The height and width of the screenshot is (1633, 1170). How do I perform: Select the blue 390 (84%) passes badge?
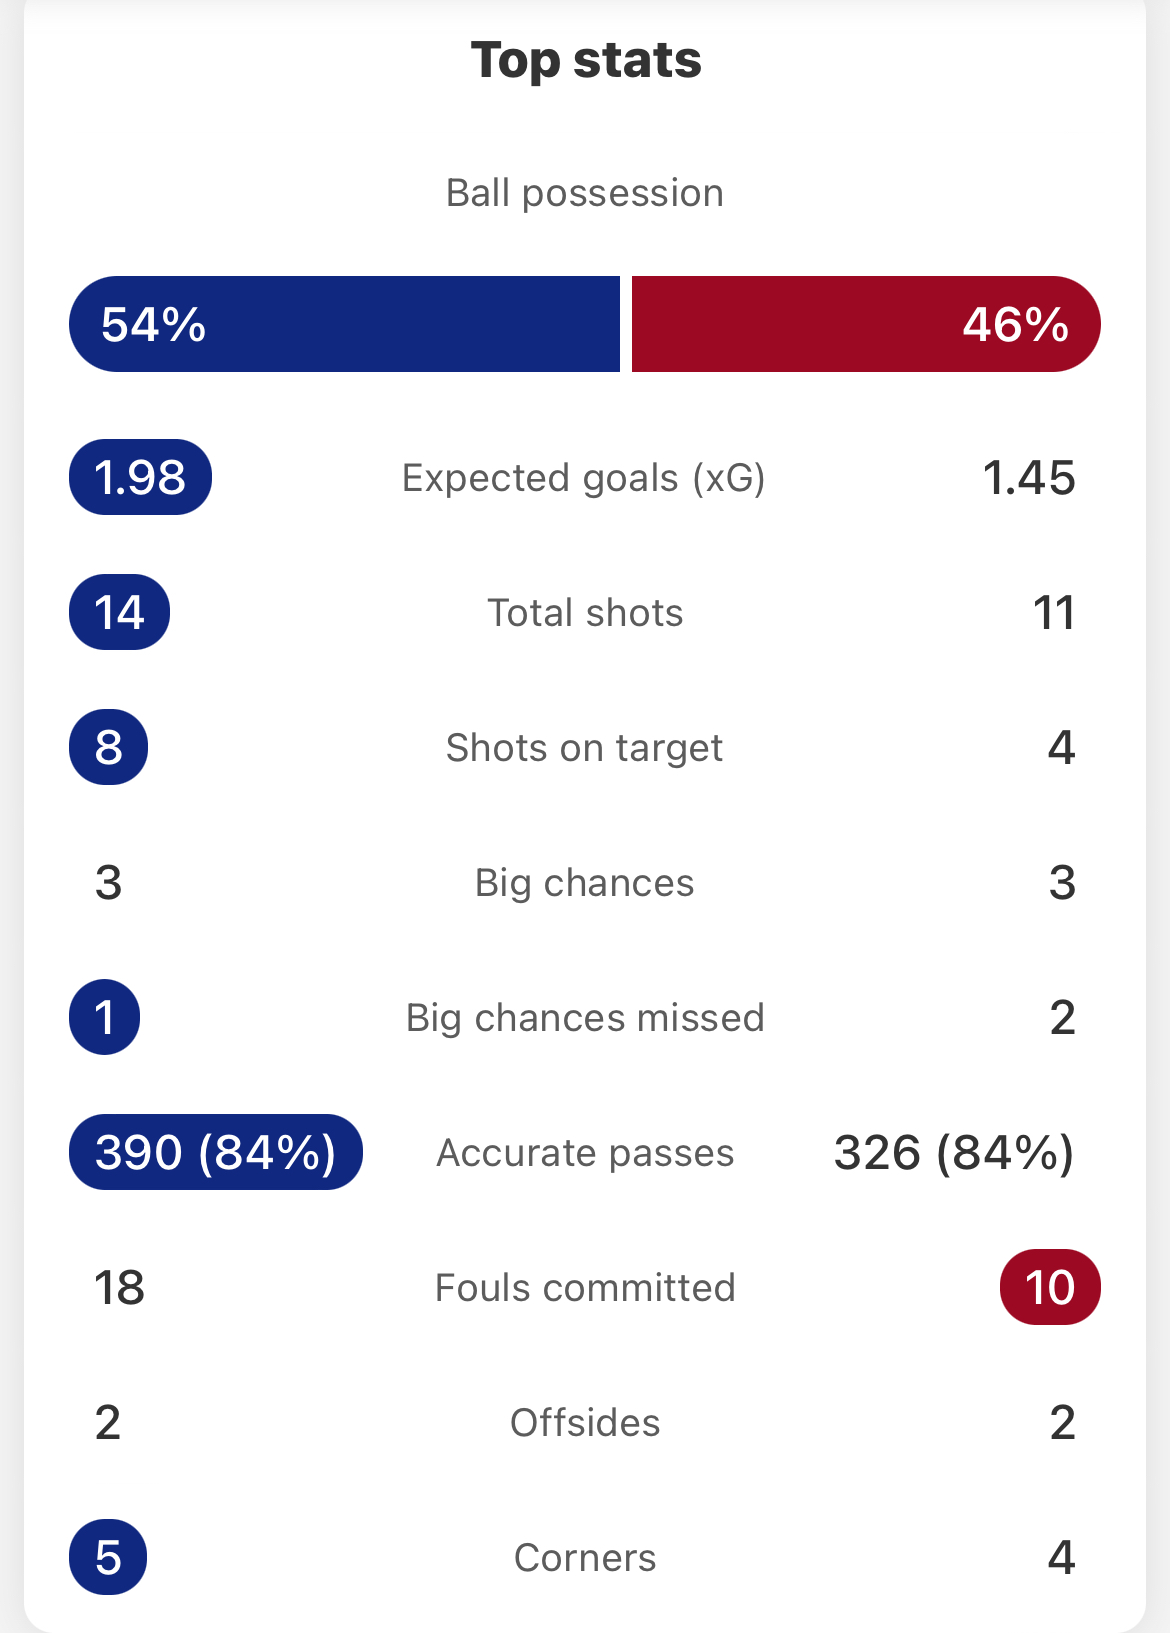point(216,1152)
